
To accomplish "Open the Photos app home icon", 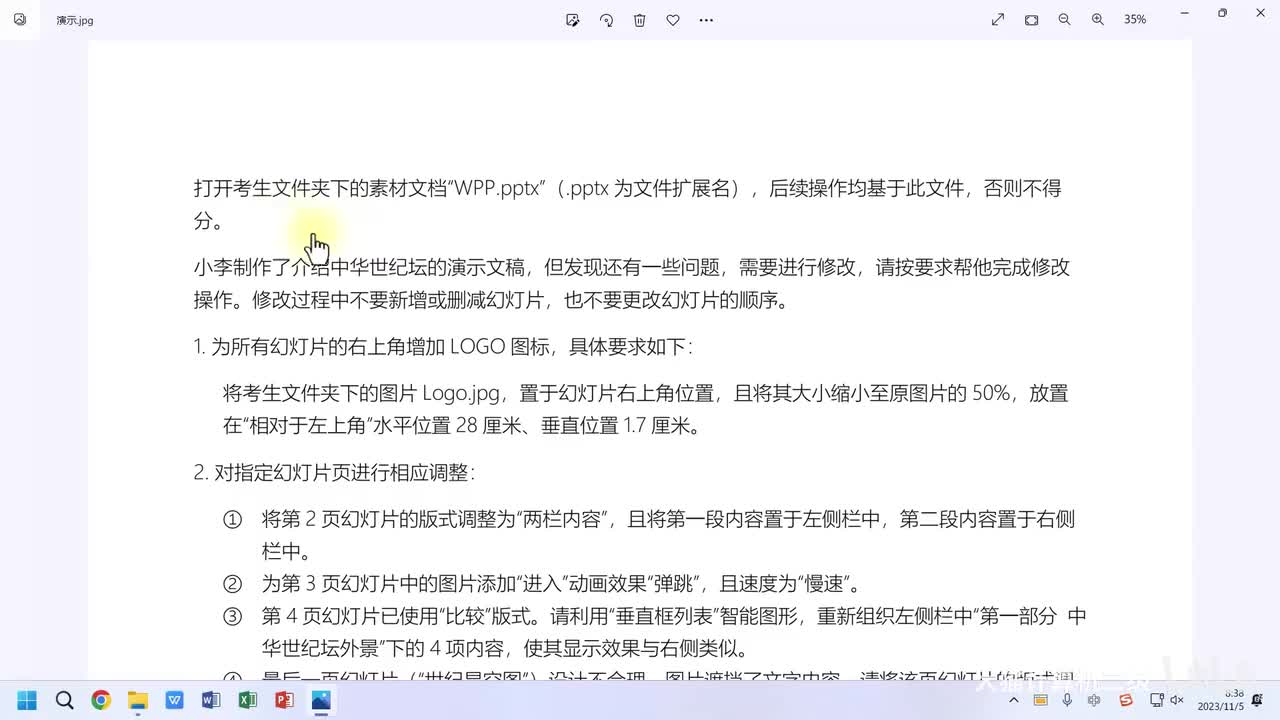I will (x=20, y=19).
